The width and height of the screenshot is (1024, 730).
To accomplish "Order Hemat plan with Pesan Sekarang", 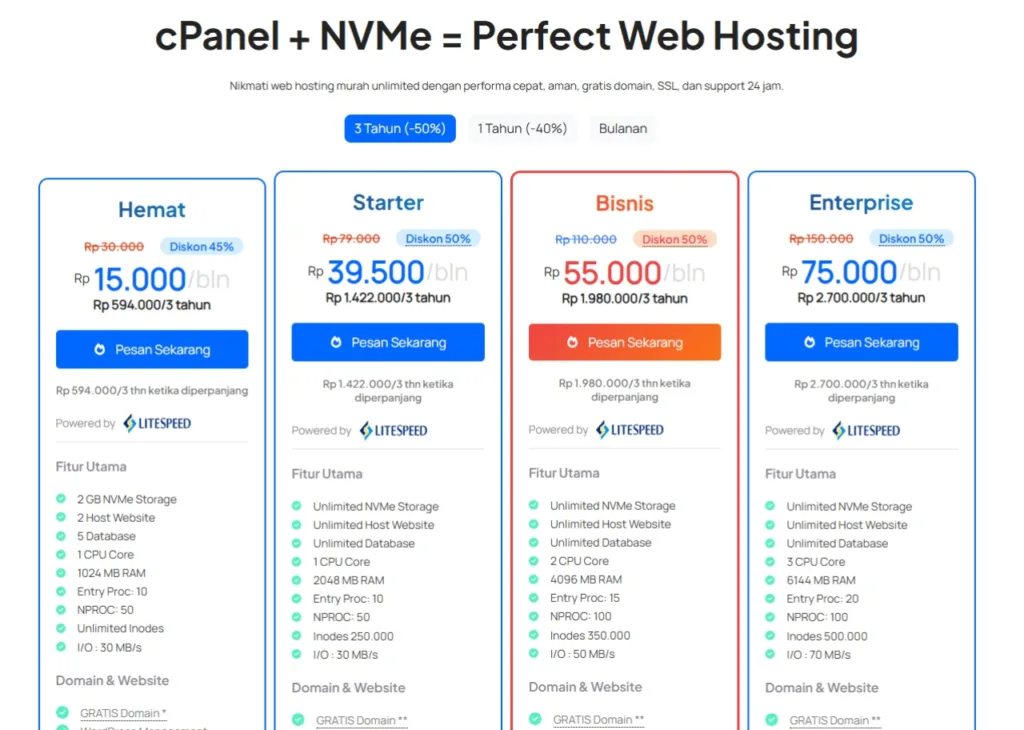I will tap(152, 349).
